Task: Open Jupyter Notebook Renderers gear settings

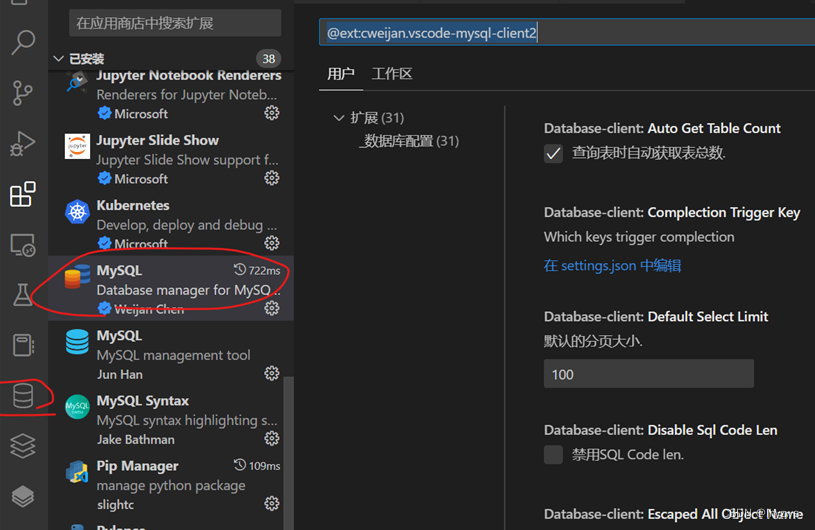Action: click(272, 113)
